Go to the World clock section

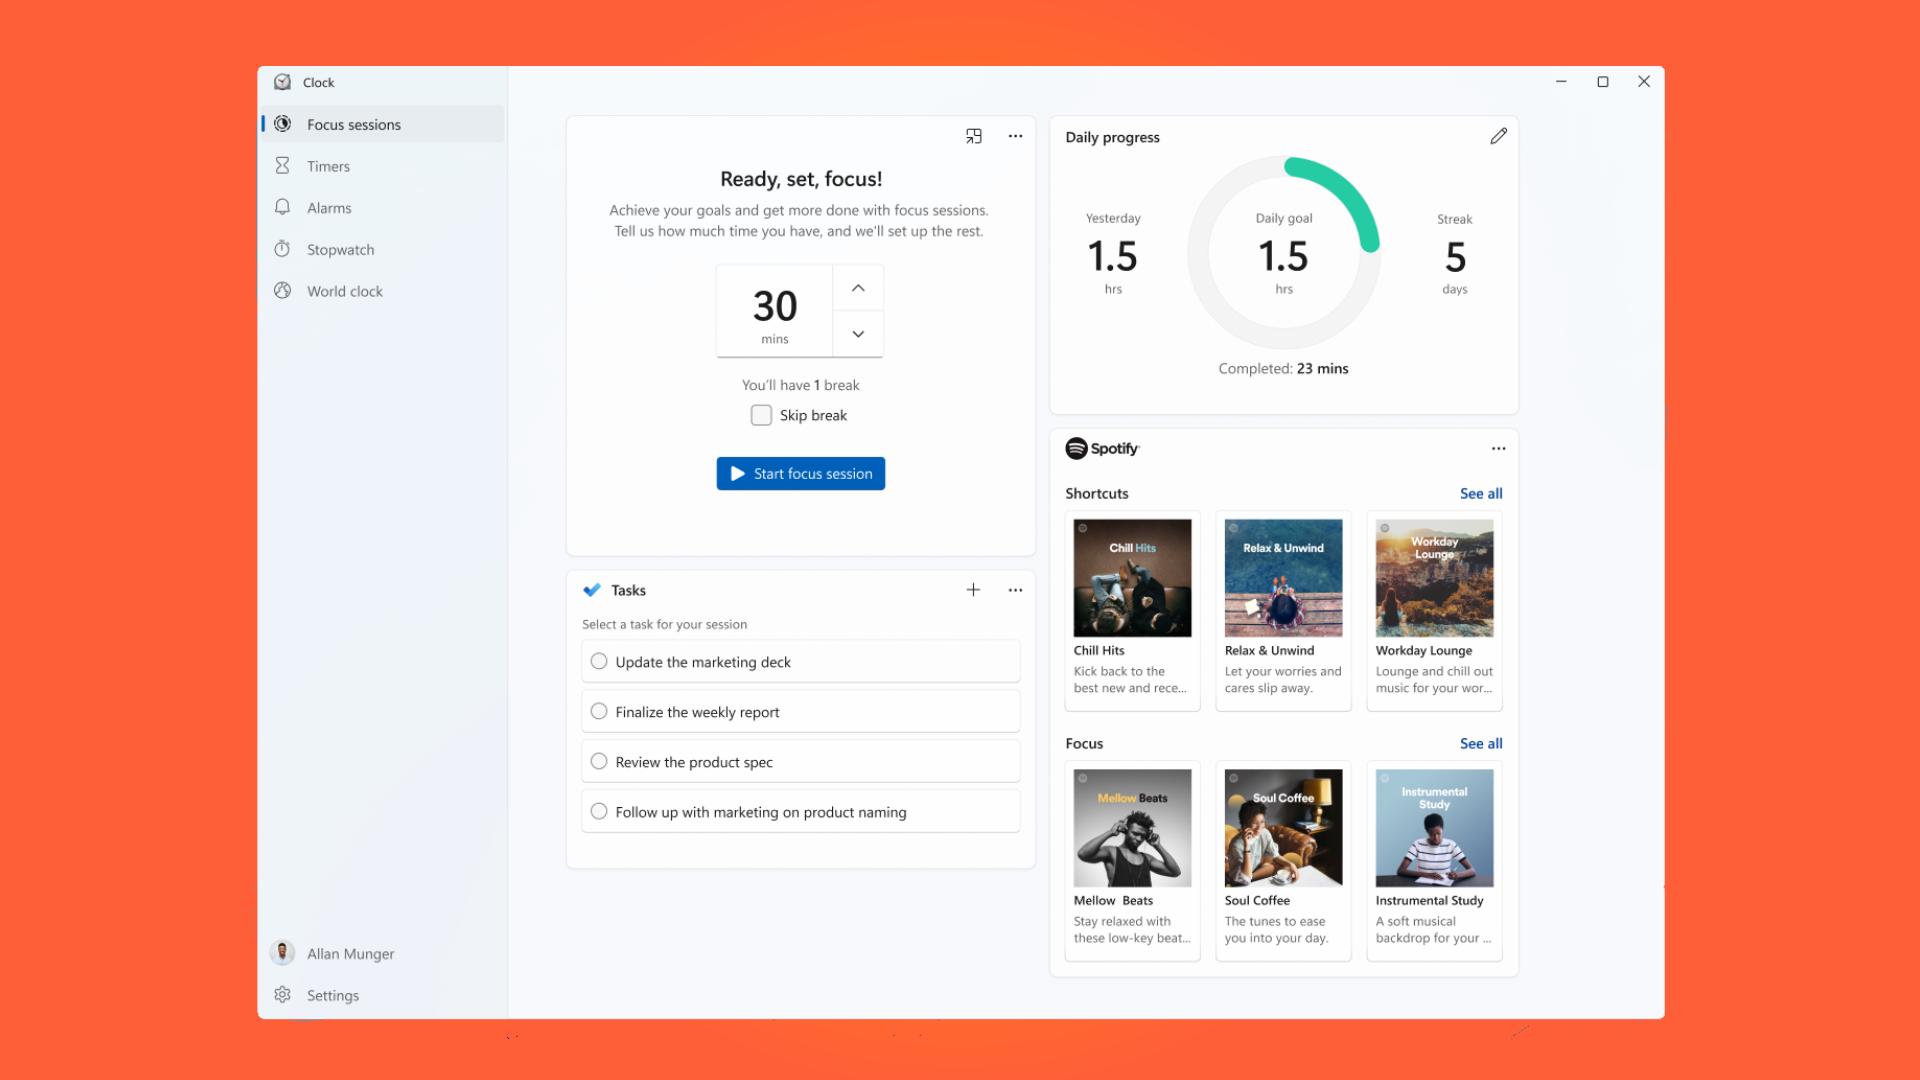(x=344, y=291)
